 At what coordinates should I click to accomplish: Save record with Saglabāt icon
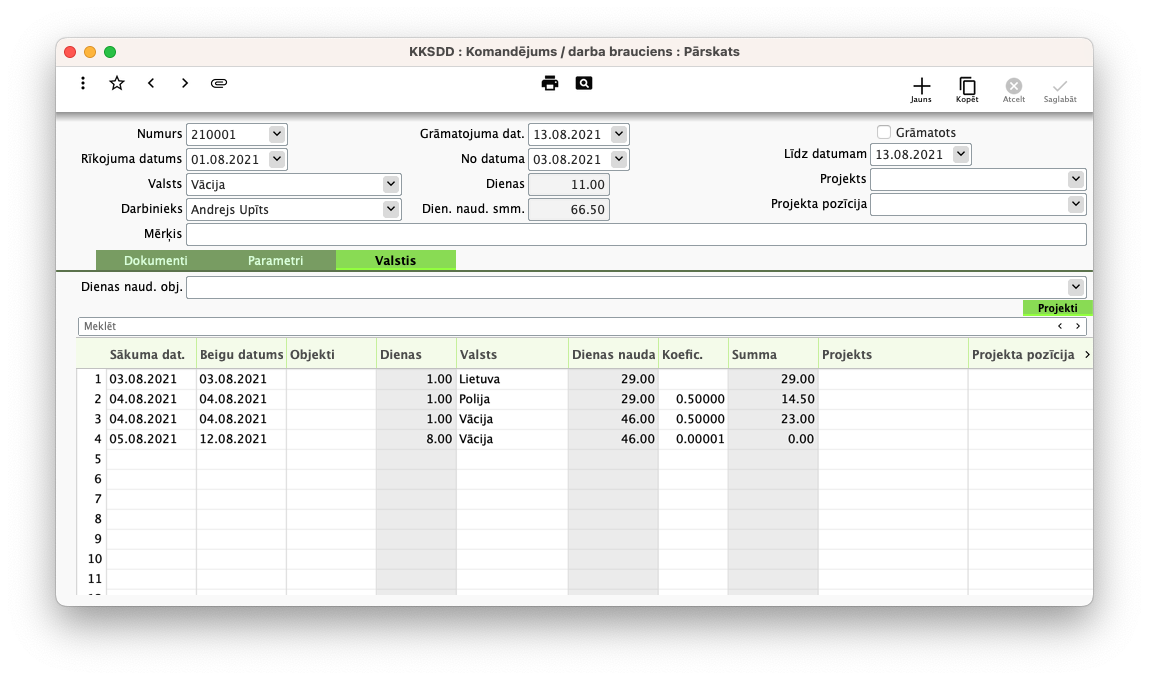[x=1060, y=90]
